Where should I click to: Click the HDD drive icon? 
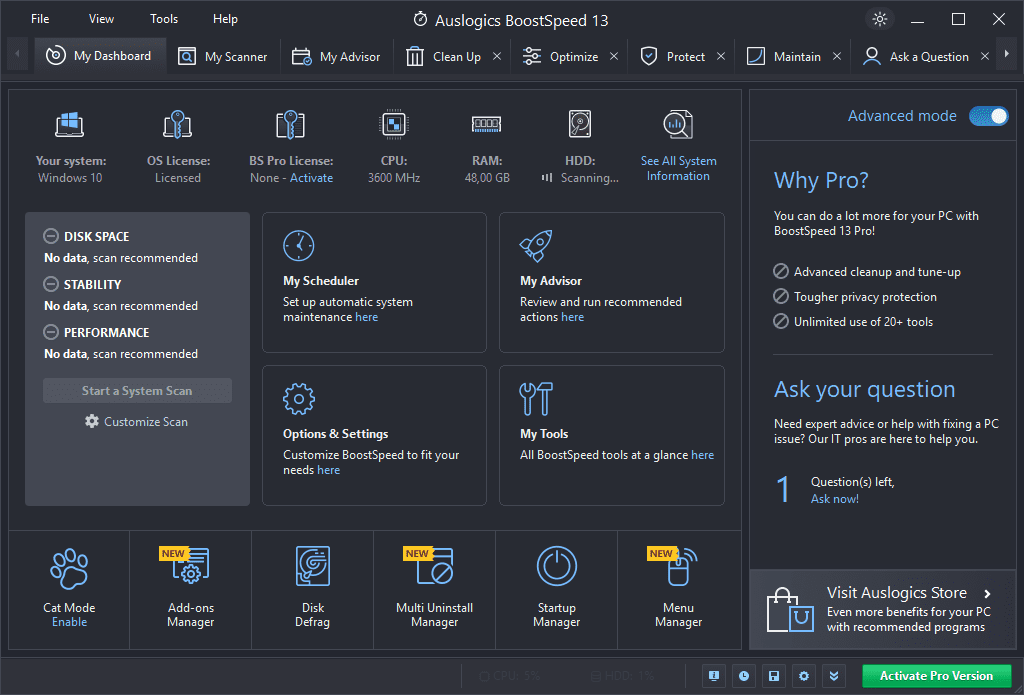[x=580, y=123]
